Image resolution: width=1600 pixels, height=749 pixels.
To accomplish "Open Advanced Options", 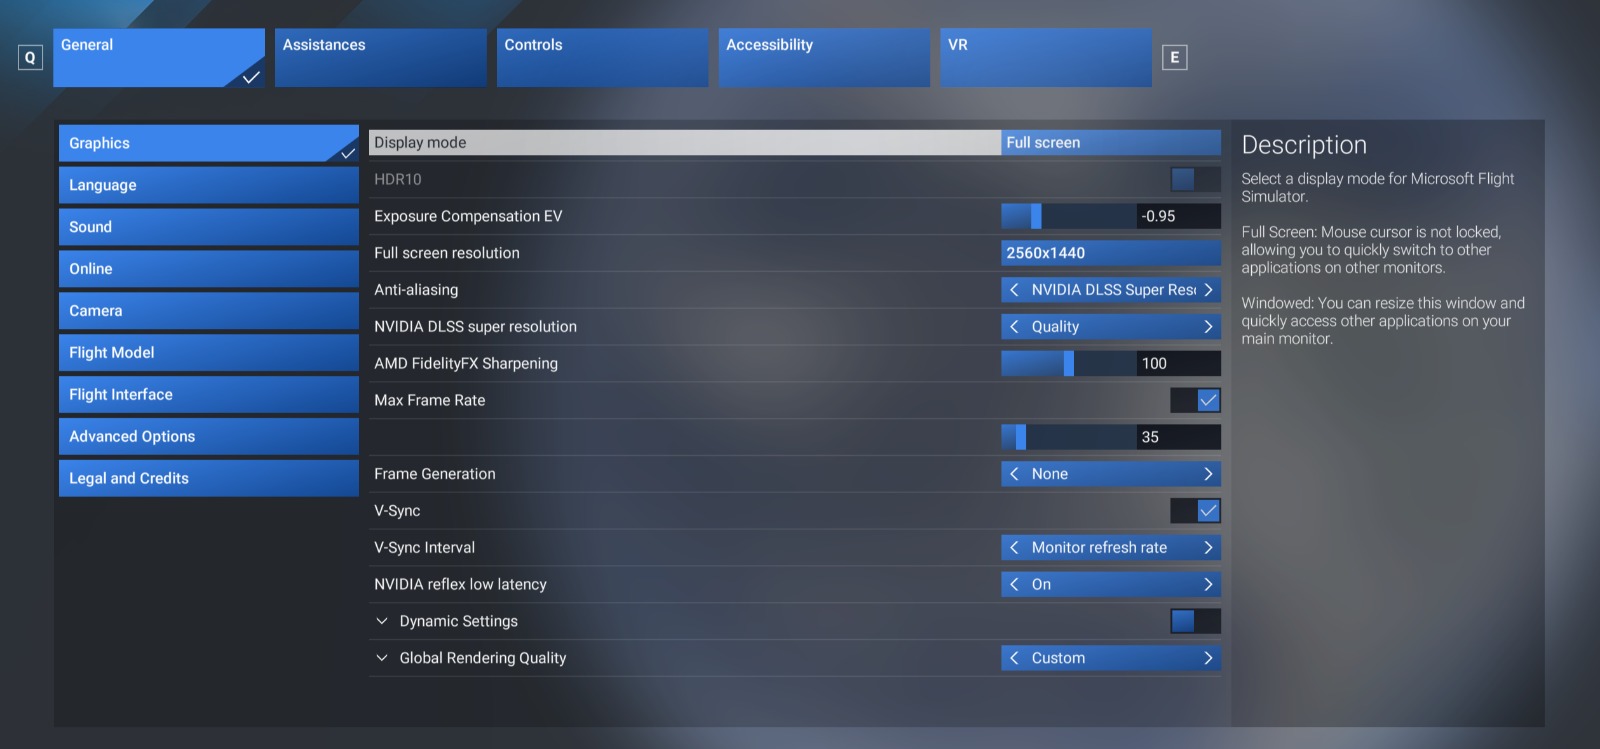I will pos(209,437).
